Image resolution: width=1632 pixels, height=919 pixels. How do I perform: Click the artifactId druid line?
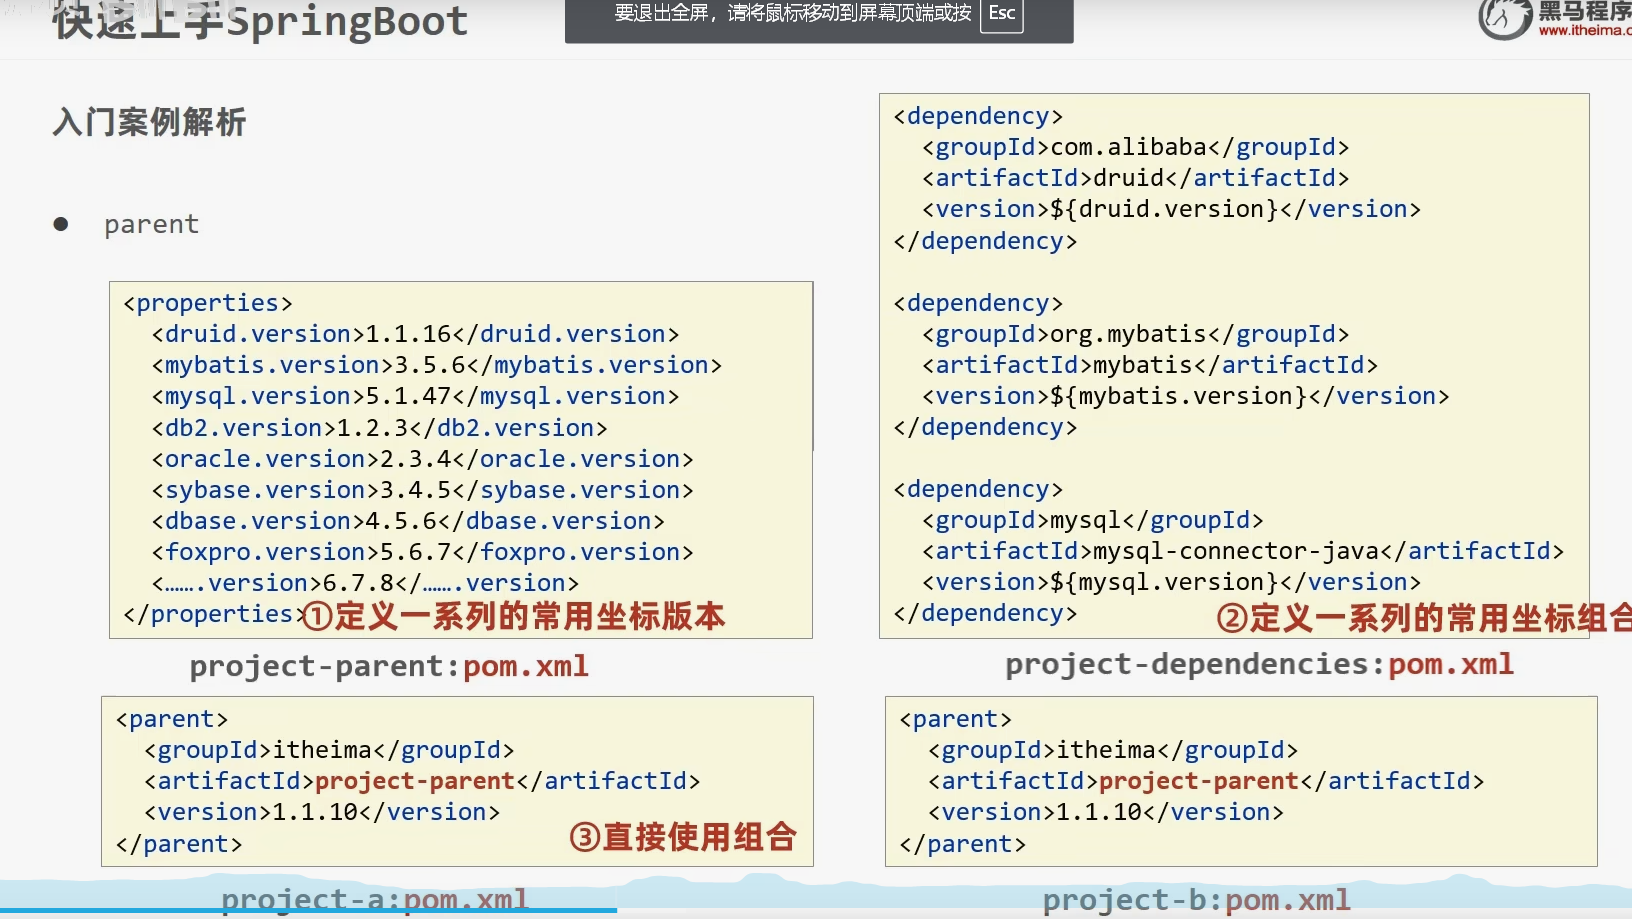(1136, 178)
